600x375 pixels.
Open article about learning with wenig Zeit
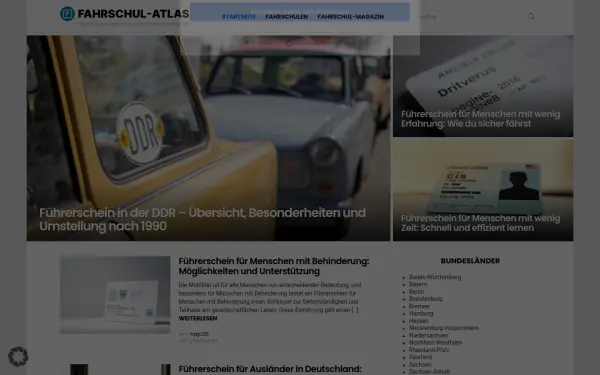pyautogui.click(x=480, y=223)
